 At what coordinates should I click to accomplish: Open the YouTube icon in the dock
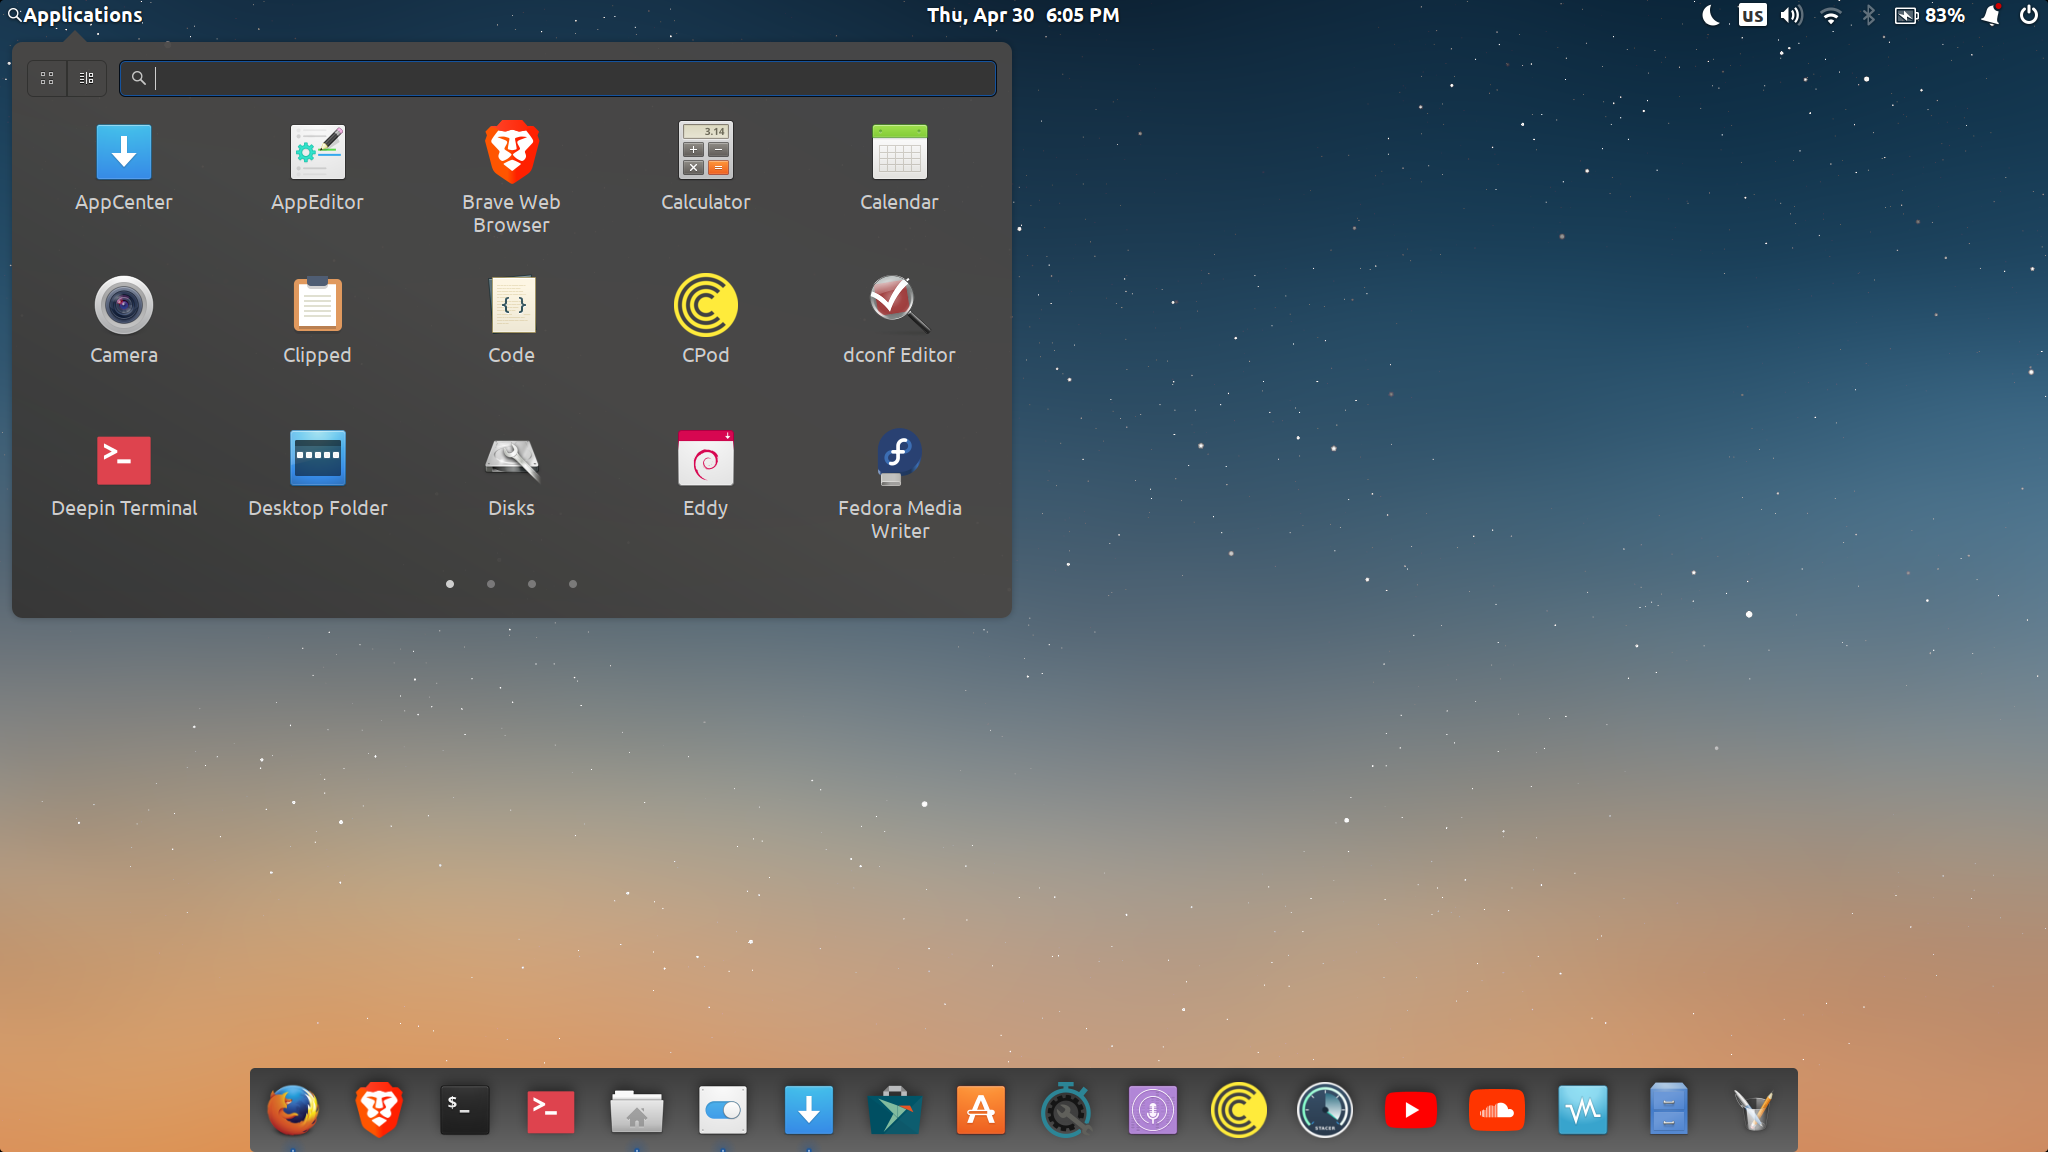tap(1411, 1110)
